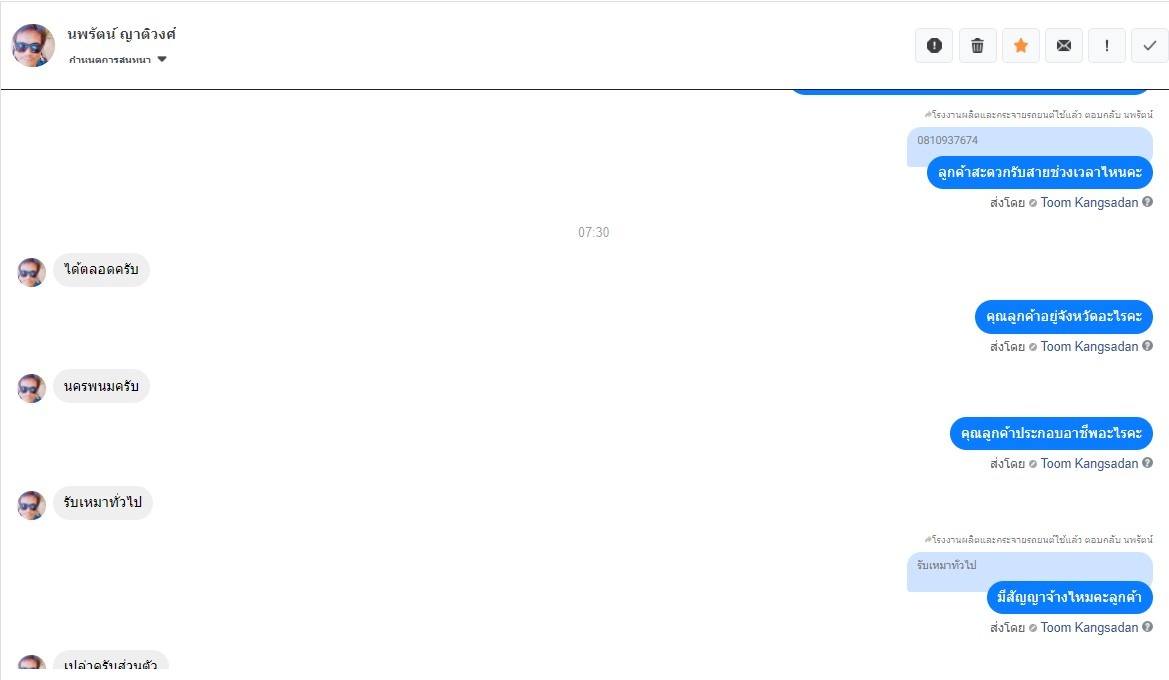
Task: Mark the conversation as spam with the octagon icon
Action: point(934,46)
